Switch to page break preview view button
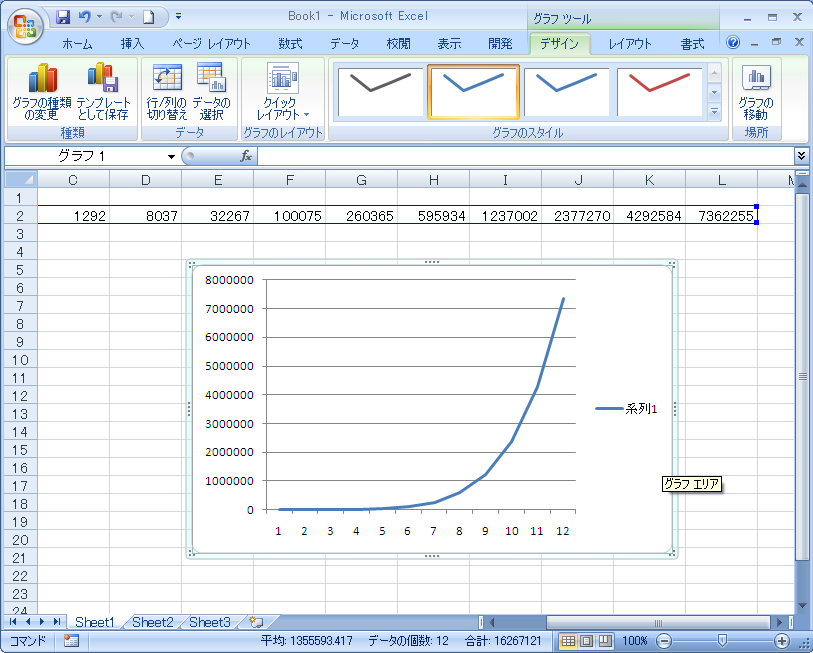813x653 pixels. click(604, 640)
